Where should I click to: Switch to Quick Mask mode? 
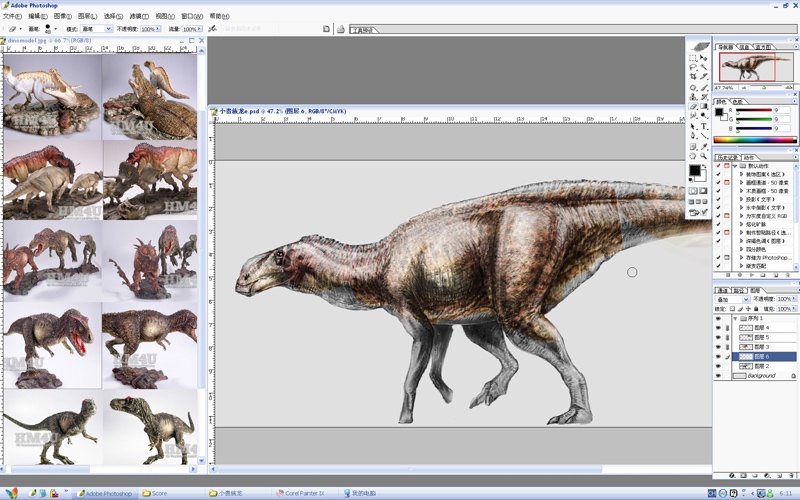coord(704,191)
